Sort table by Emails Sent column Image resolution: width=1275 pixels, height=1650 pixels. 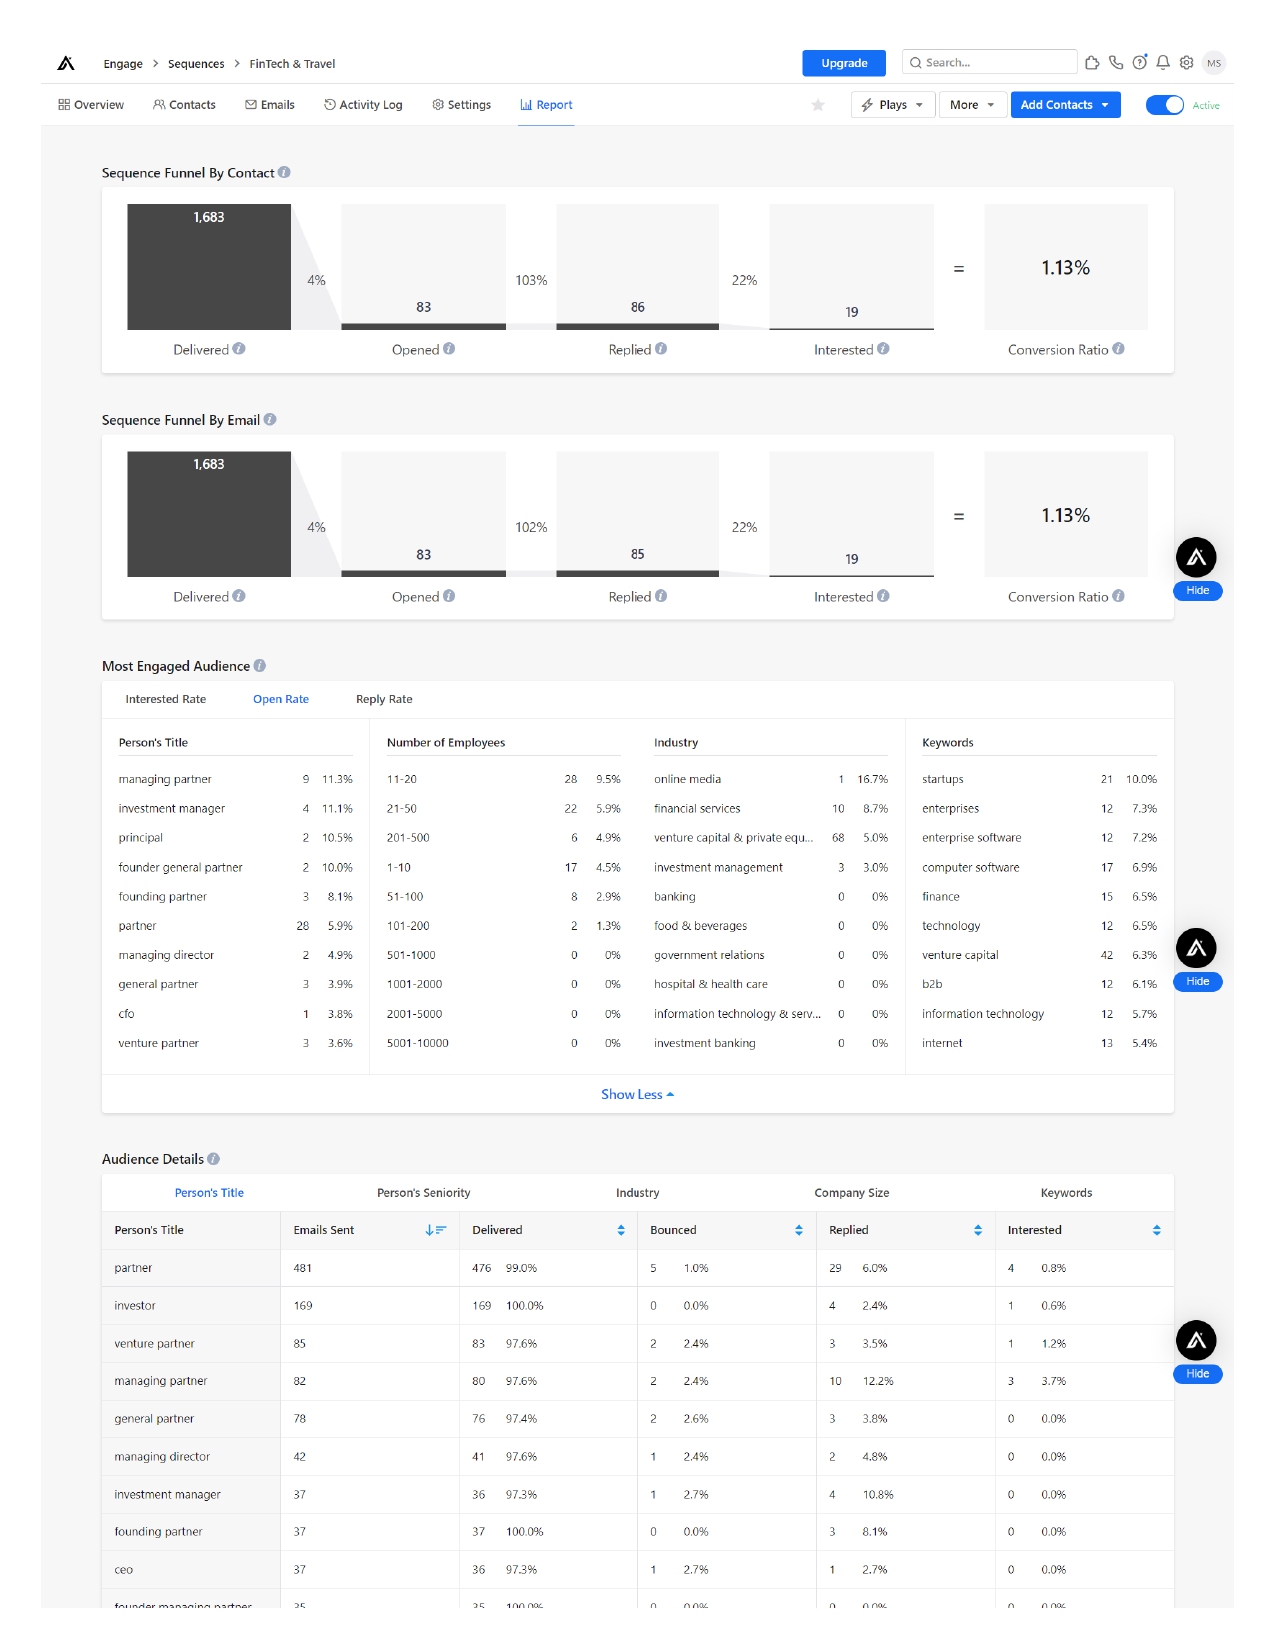[435, 1230]
